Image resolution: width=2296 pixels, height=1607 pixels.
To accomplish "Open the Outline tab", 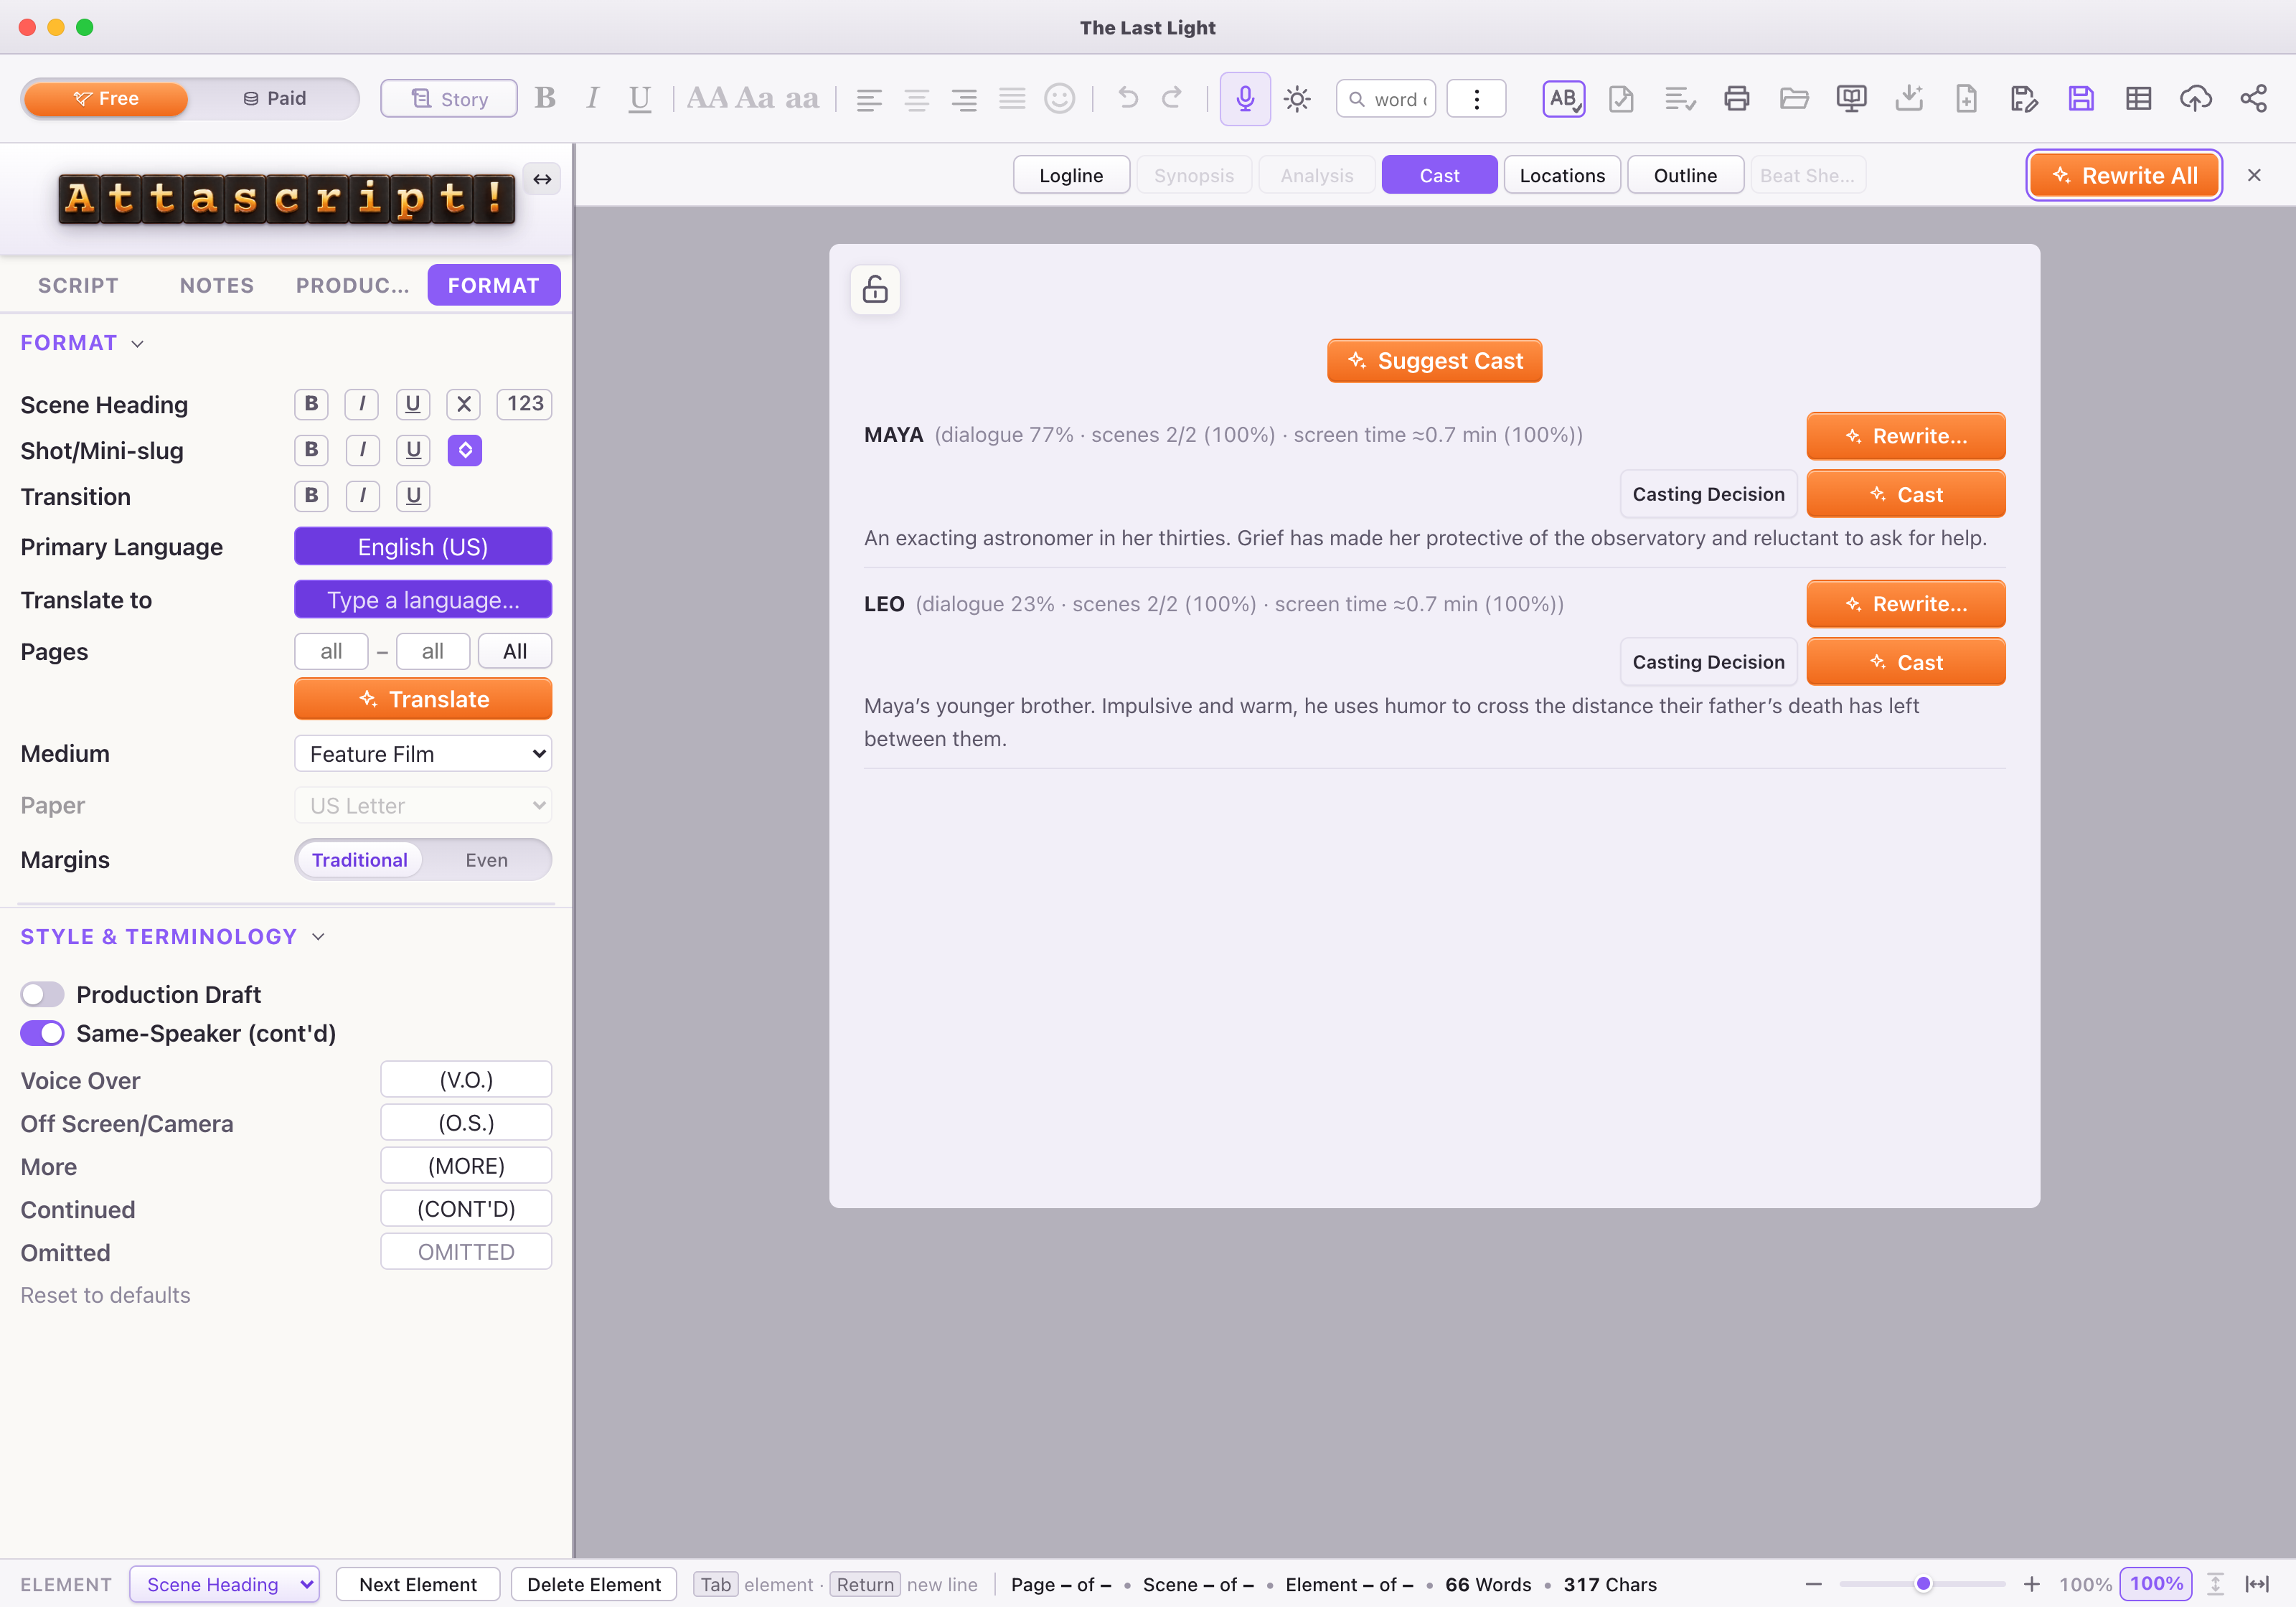I will [x=1685, y=175].
